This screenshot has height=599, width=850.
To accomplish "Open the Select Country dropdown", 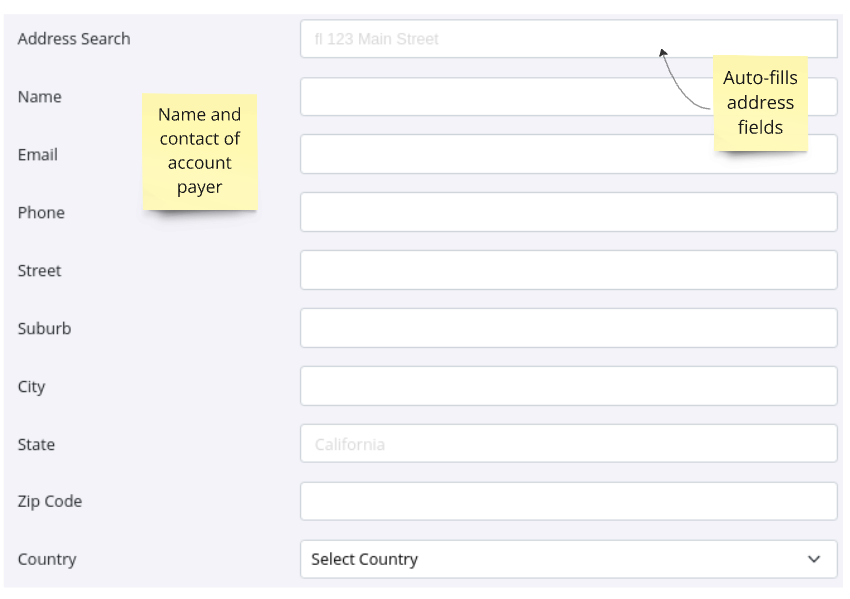I will tap(560, 559).
